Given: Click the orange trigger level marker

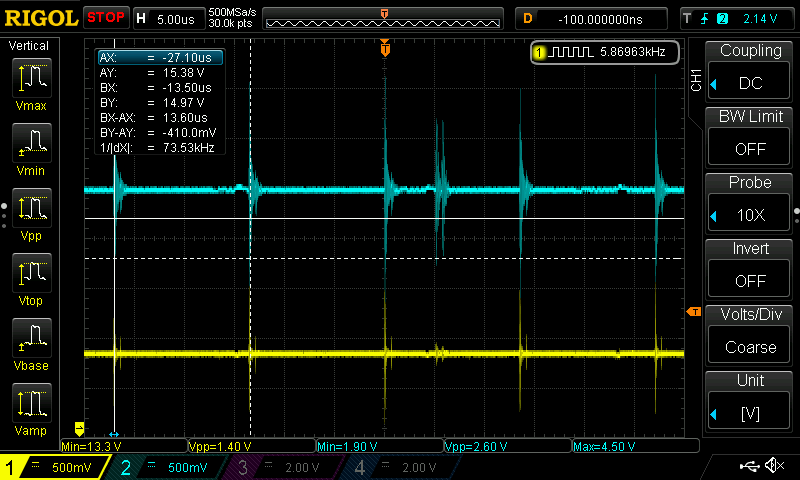Looking at the screenshot, I should (x=693, y=313).
